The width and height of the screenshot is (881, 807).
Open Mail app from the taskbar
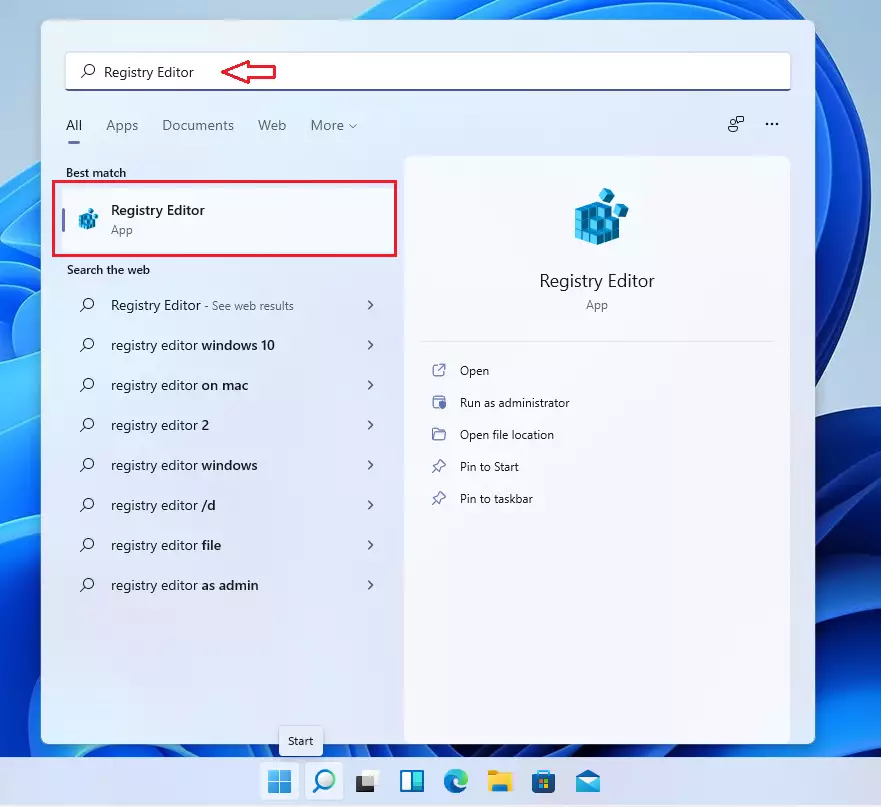pyautogui.click(x=588, y=781)
